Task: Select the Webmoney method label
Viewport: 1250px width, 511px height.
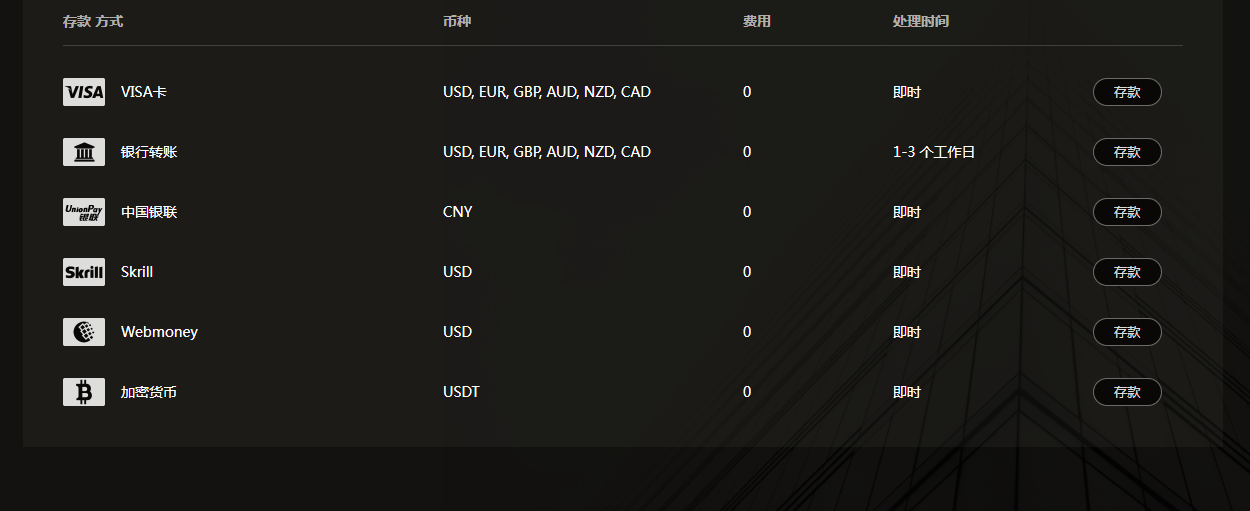Action: (159, 332)
